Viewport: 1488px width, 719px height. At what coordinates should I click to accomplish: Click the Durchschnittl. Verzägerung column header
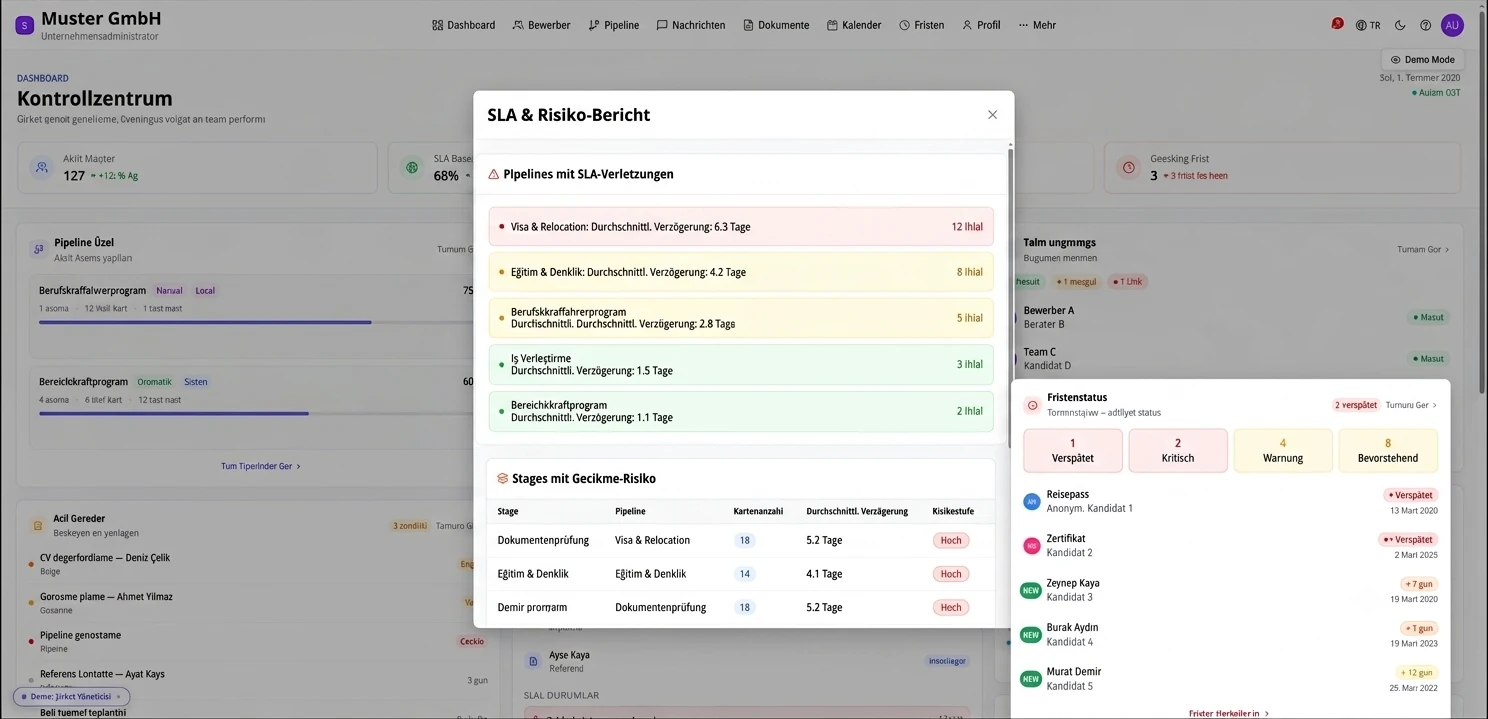pyautogui.click(x=857, y=511)
